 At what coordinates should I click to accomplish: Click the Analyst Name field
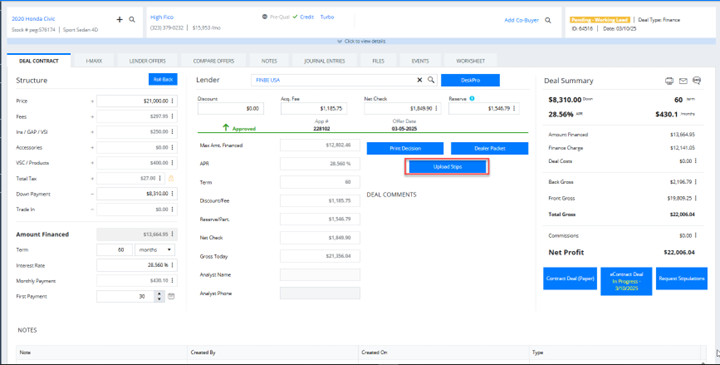coord(320,275)
